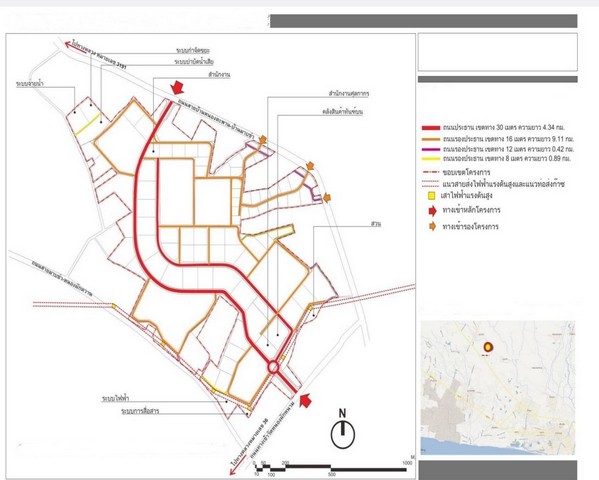Click the สวน label on the map
The width and height of the screenshot is (599, 480).
coord(375,224)
